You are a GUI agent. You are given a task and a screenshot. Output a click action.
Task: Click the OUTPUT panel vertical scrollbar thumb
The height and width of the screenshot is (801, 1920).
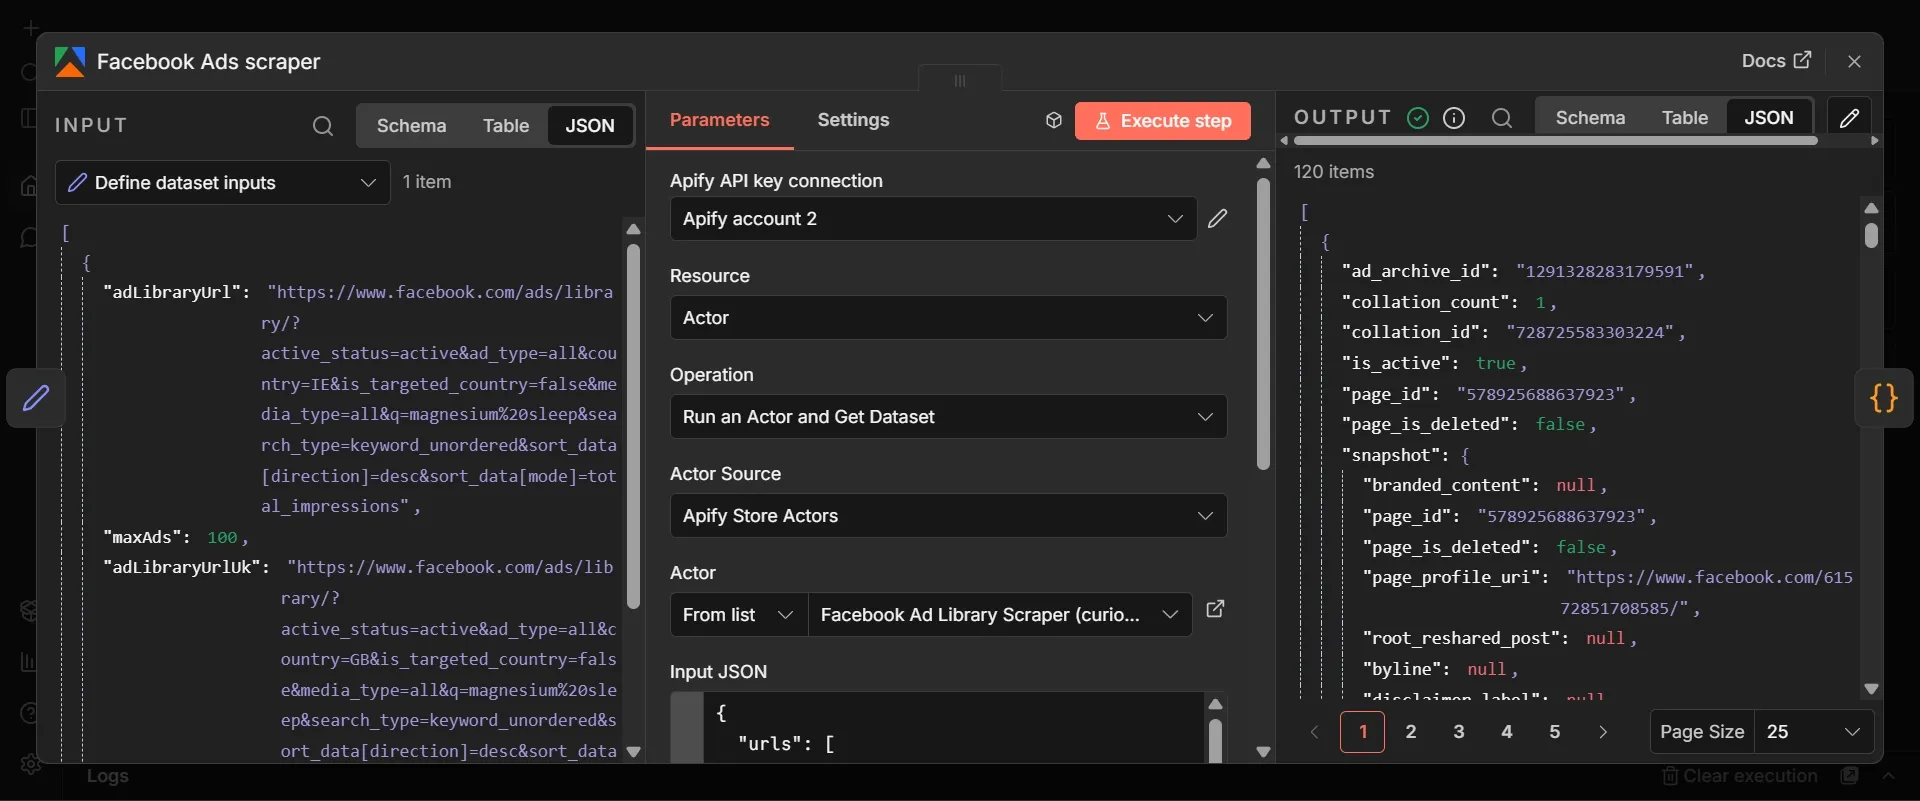pos(1871,235)
